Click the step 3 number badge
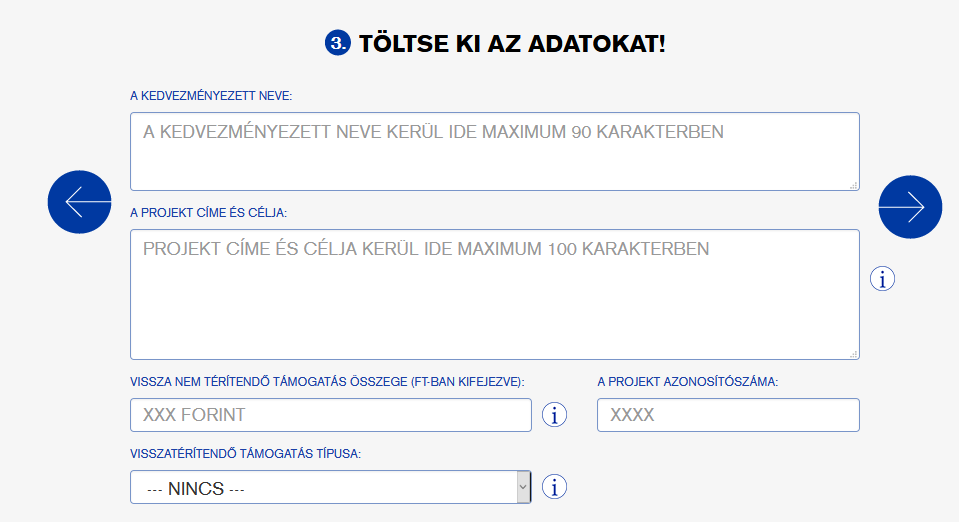959x522 pixels. click(338, 43)
